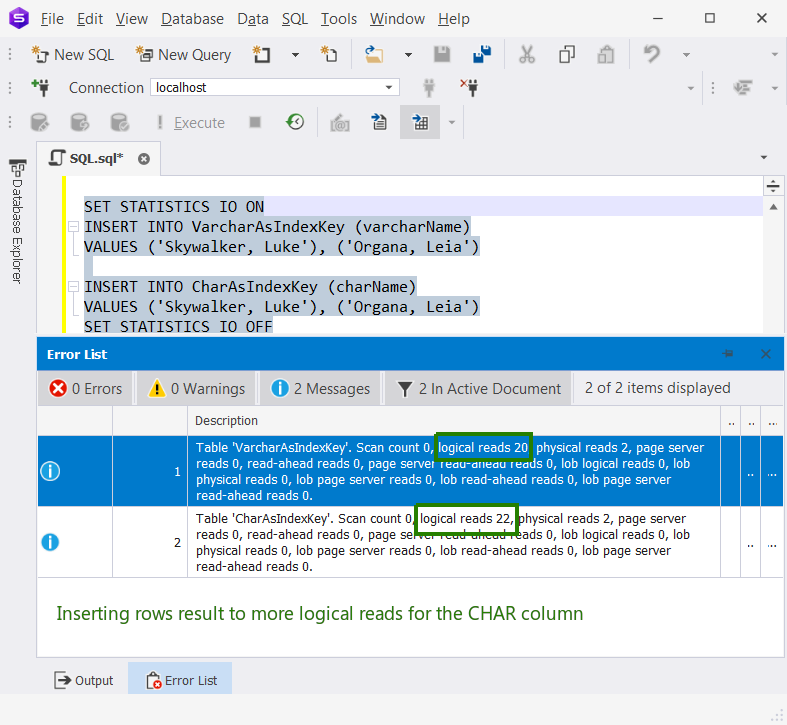Open the Edit menu
Screen dimensions: 787x725
tap(90, 19)
